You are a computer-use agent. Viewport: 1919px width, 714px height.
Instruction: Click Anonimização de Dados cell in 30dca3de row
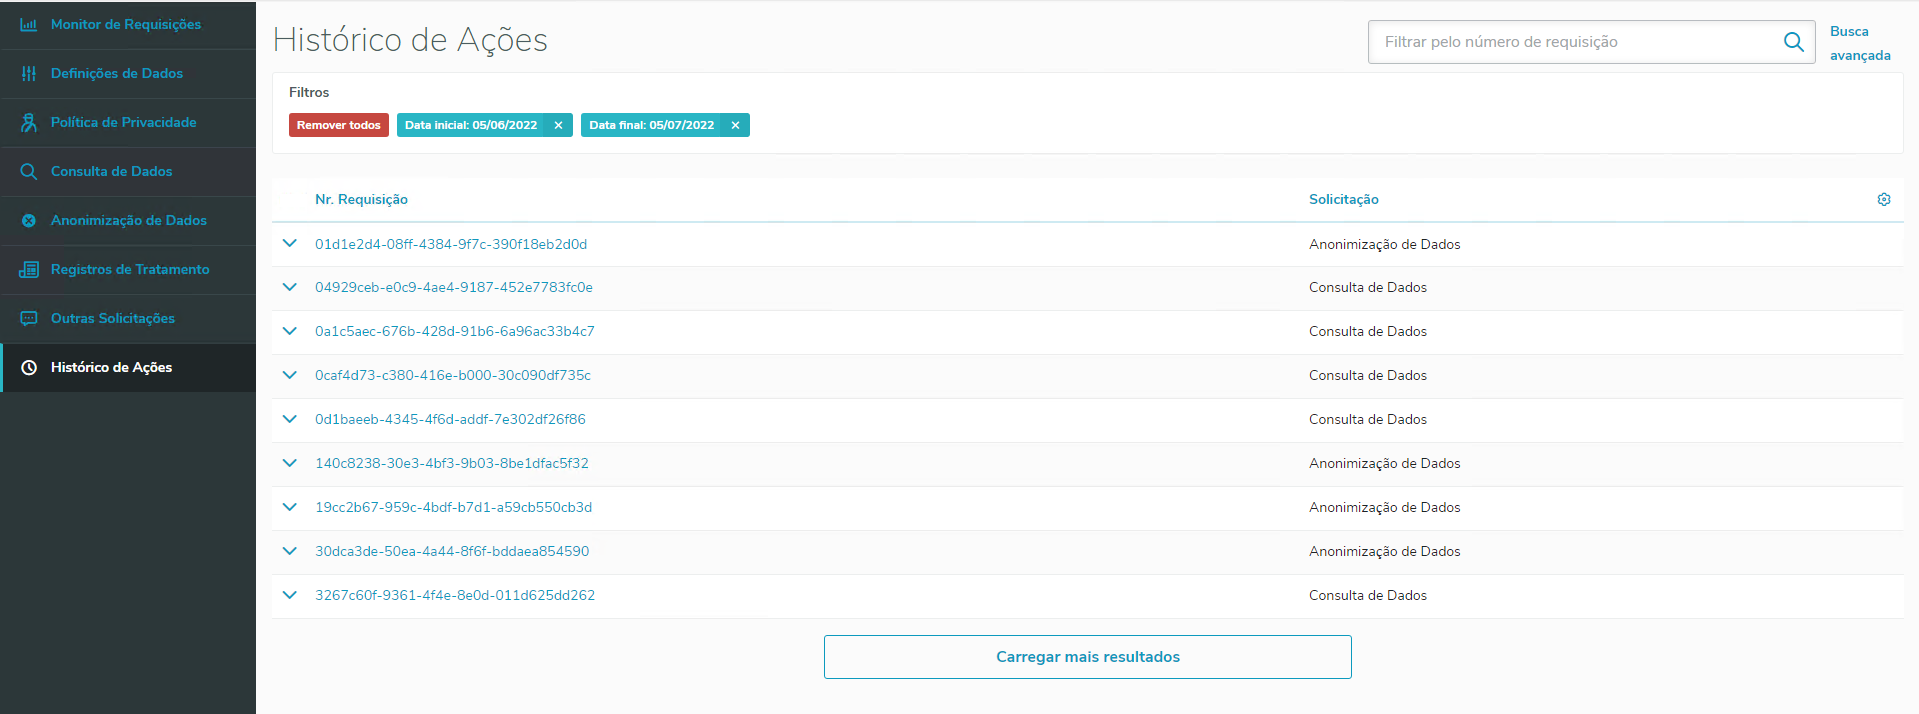(x=1385, y=551)
